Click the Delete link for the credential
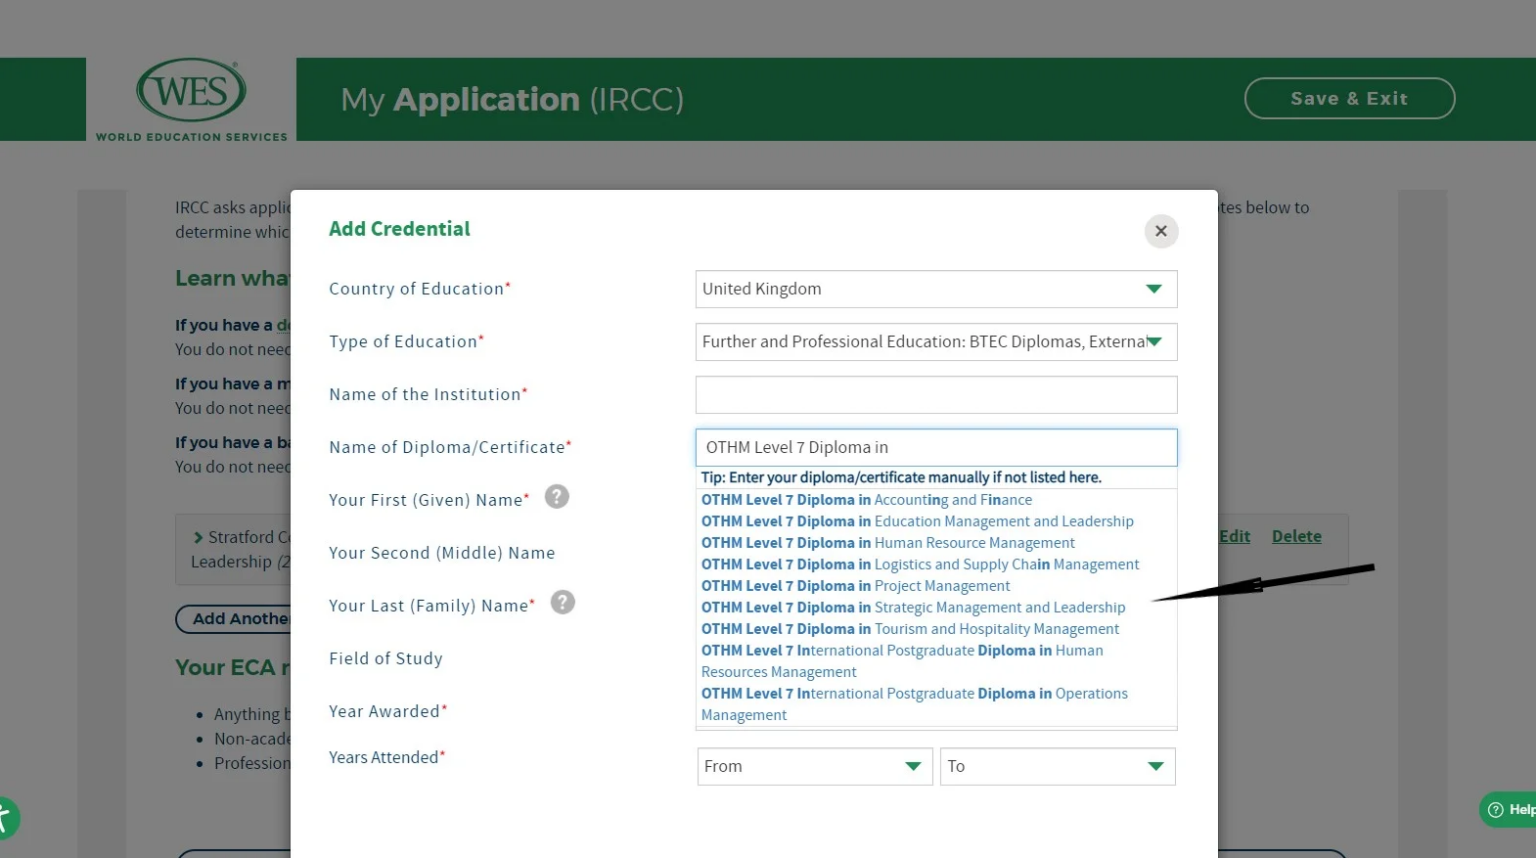This screenshot has width=1536, height=858. tap(1296, 536)
